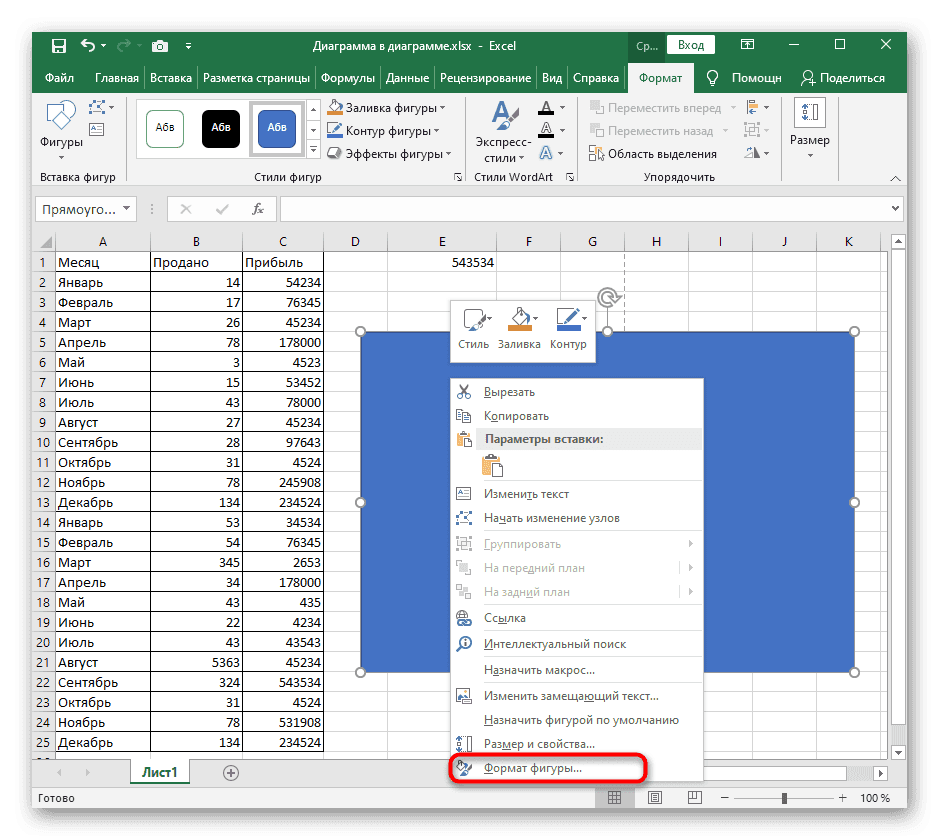Switch to Page Layout view in status bar
The width and height of the screenshot is (939, 840).
(654, 798)
